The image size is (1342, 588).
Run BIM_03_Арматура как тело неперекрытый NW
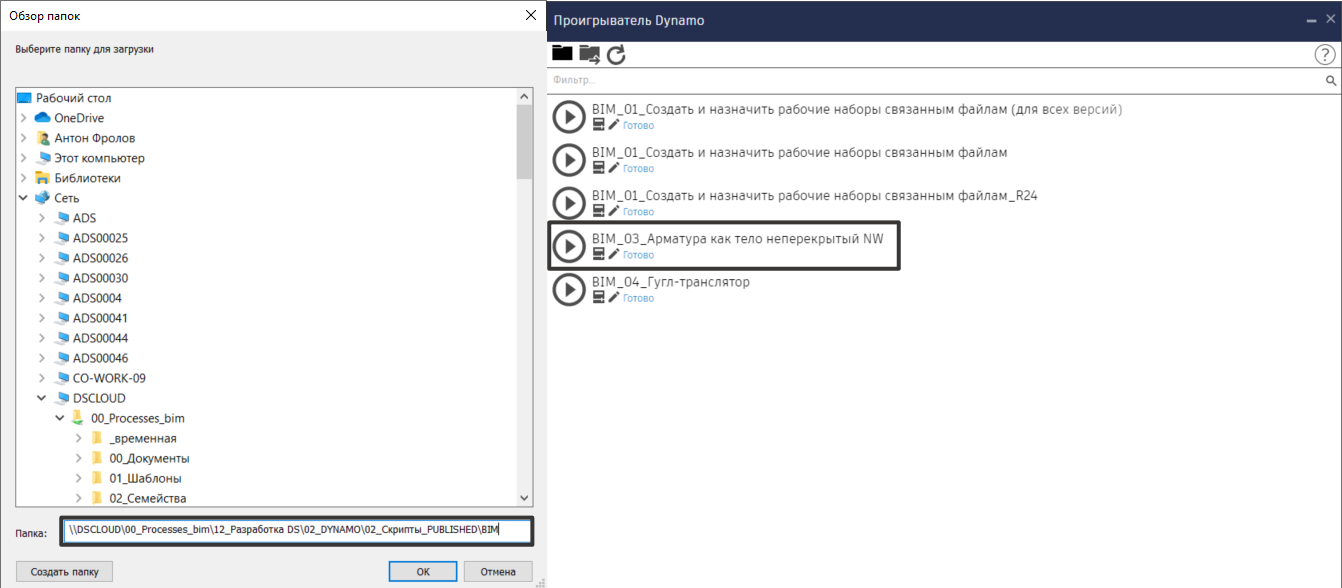coord(569,246)
